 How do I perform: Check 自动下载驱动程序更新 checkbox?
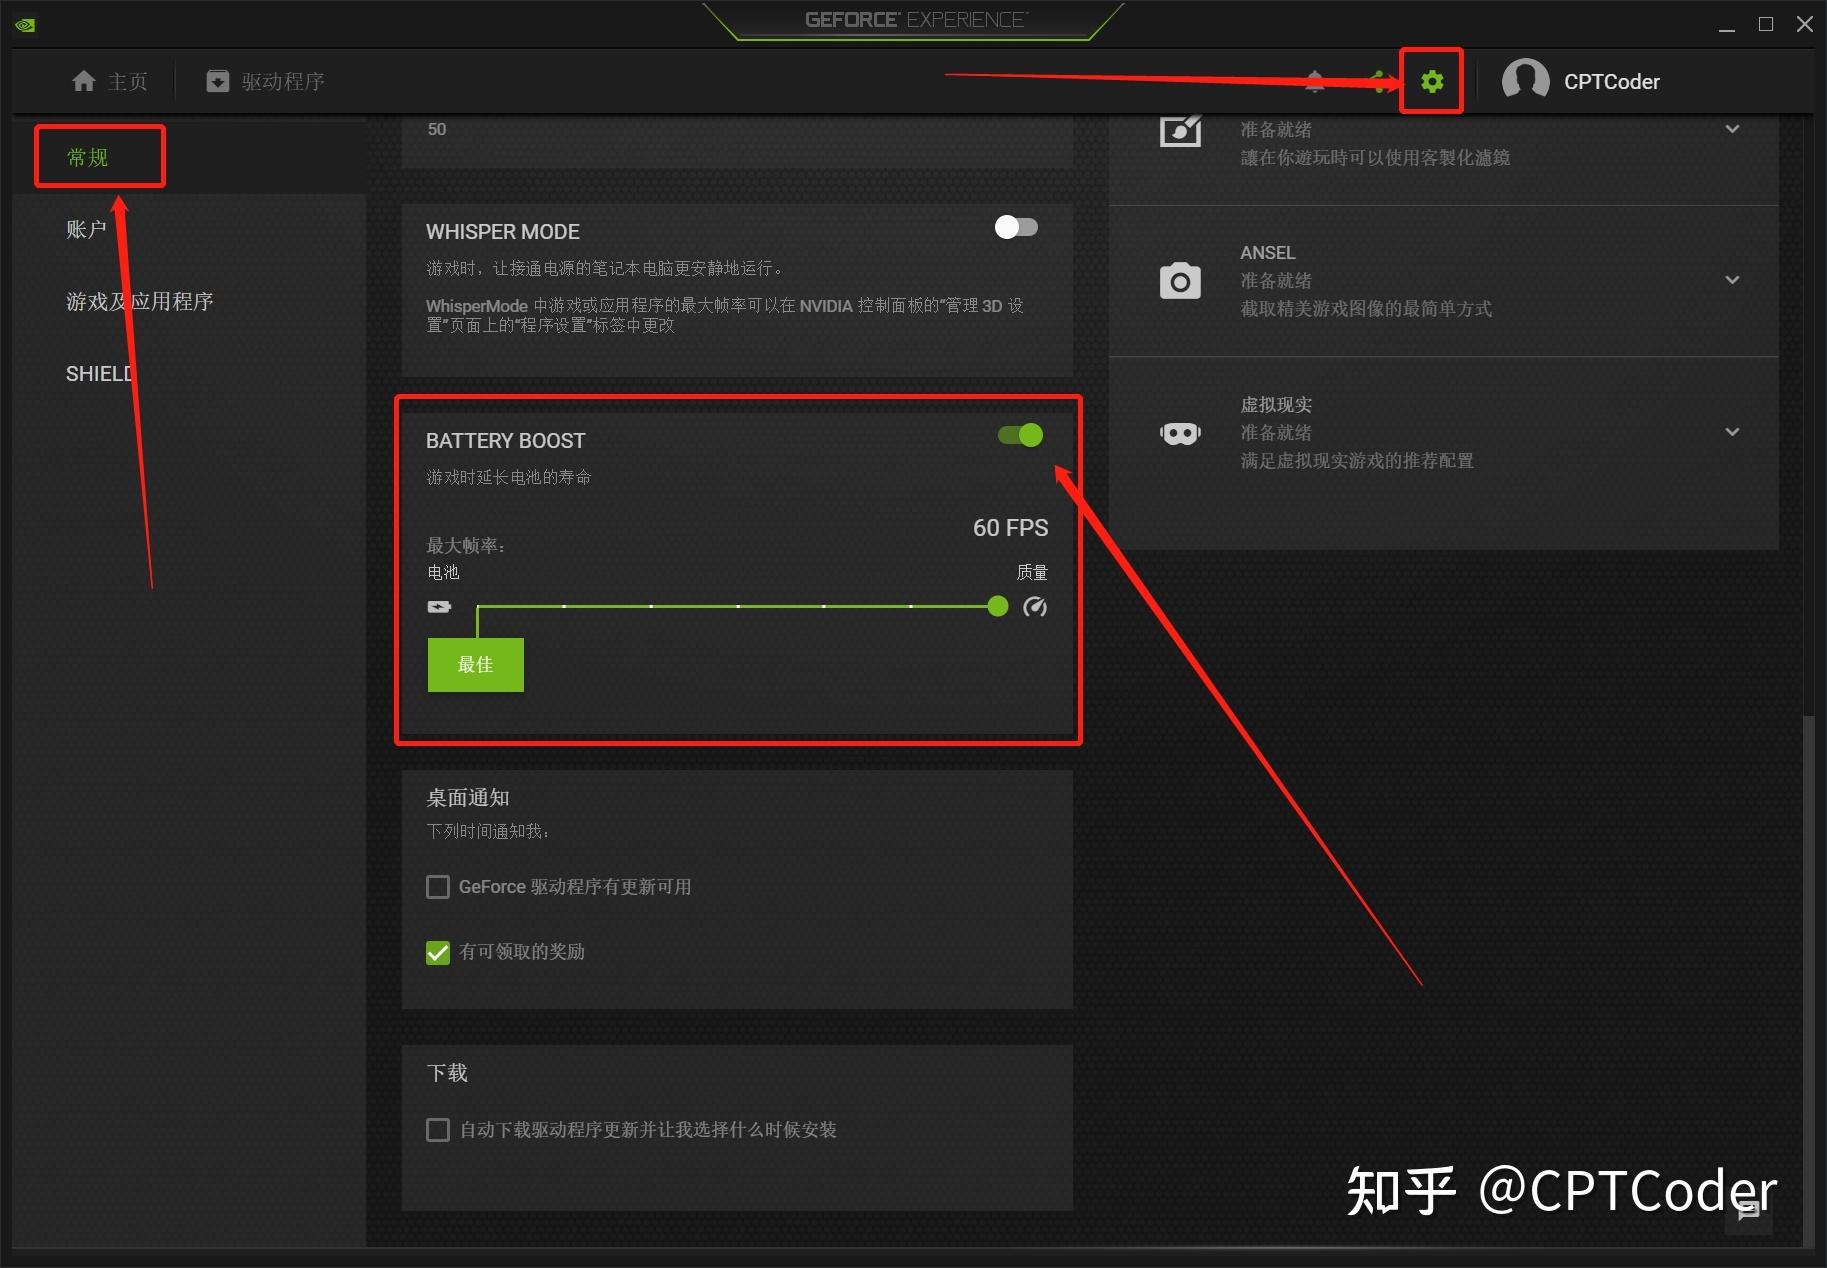tap(438, 1130)
